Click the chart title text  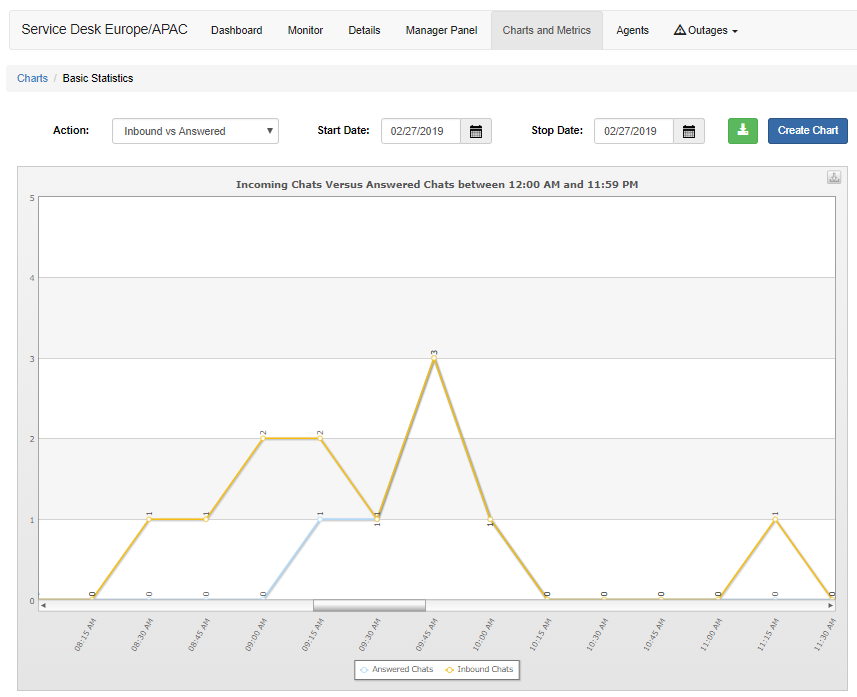pos(437,185)
